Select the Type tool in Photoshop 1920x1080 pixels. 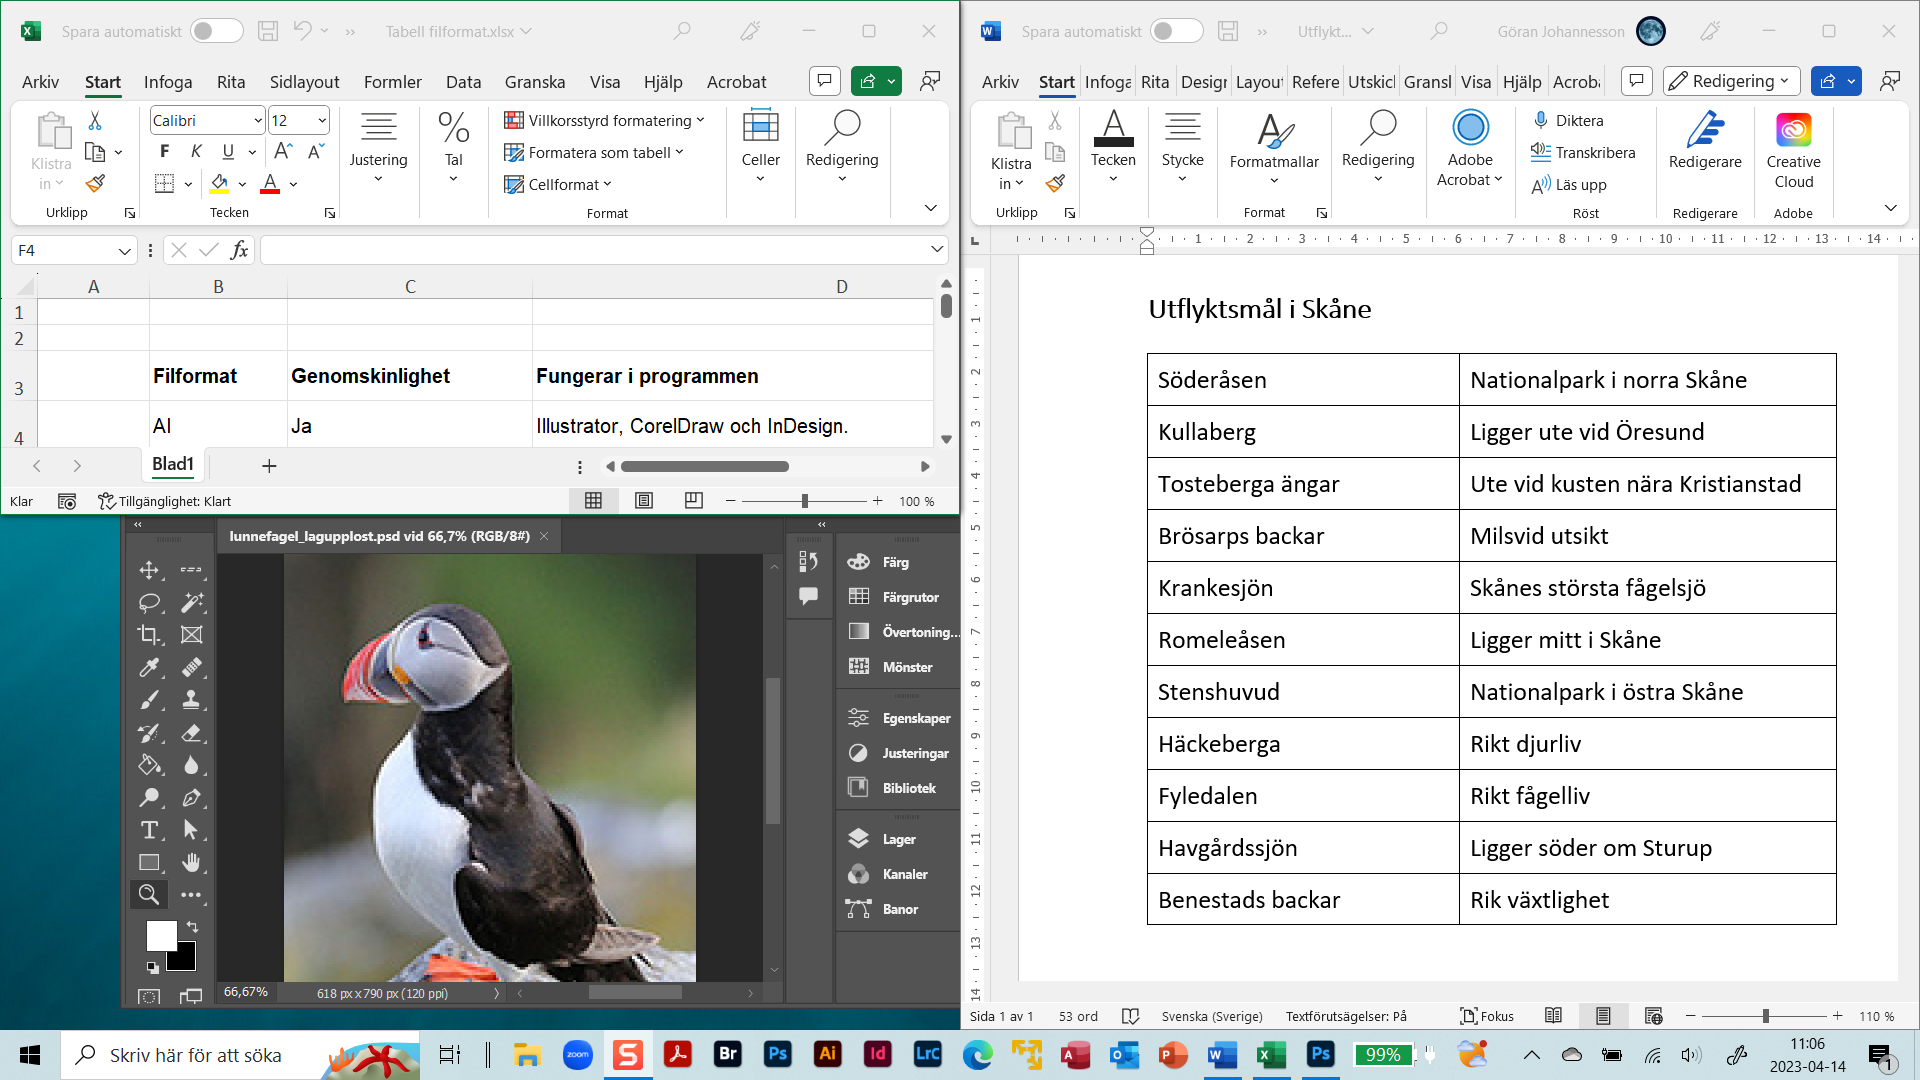coord(149,830)
